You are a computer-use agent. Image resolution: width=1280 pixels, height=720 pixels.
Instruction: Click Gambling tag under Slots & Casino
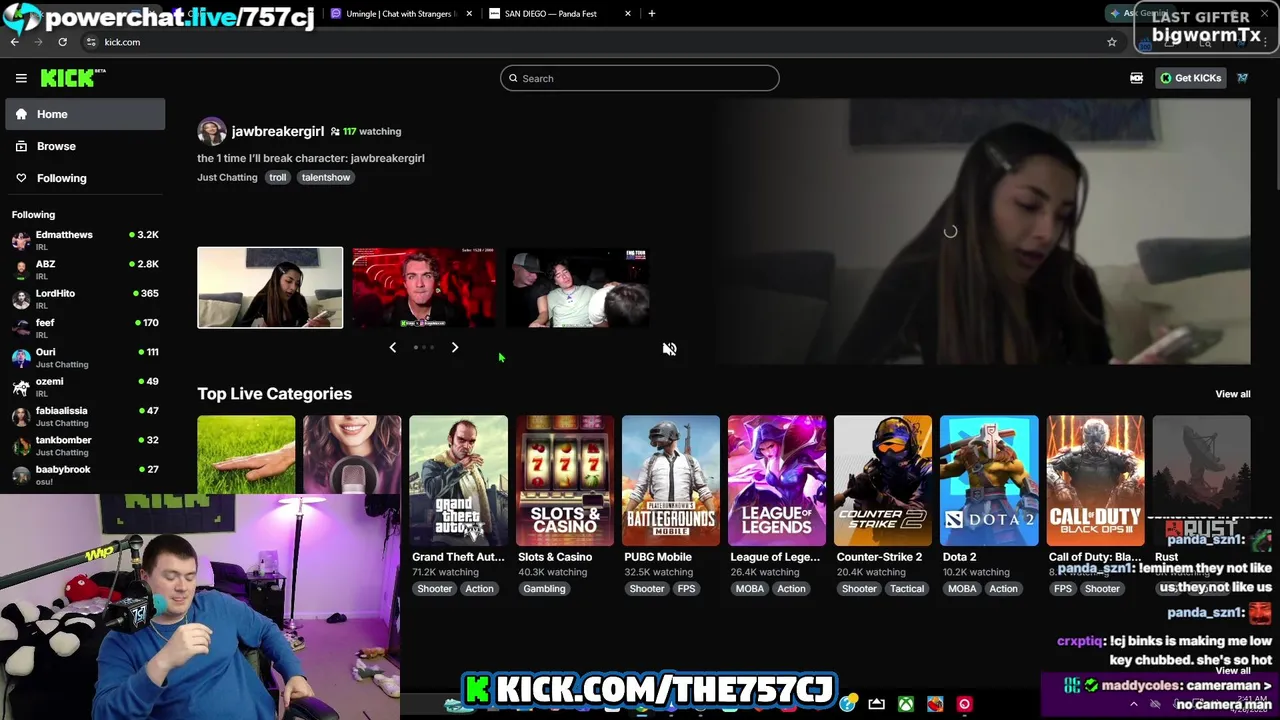click(x=544, y=589)
